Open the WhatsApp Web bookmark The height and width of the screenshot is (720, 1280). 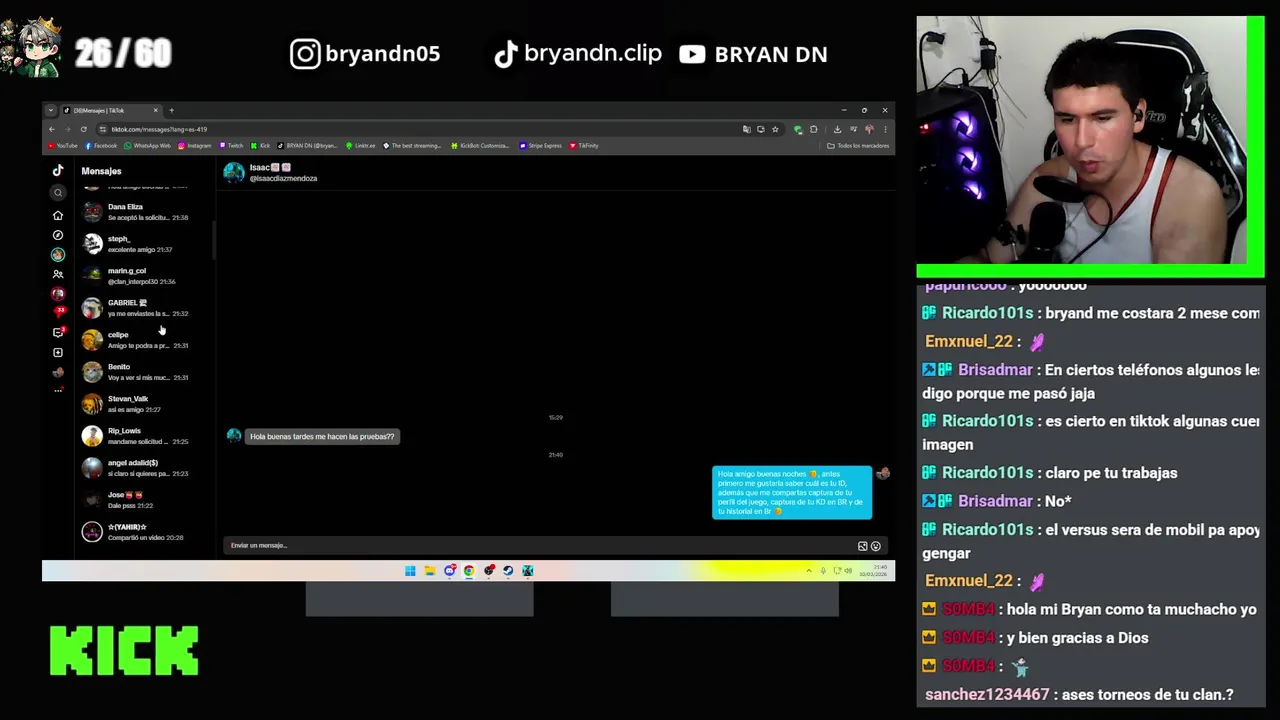[148, 146]
